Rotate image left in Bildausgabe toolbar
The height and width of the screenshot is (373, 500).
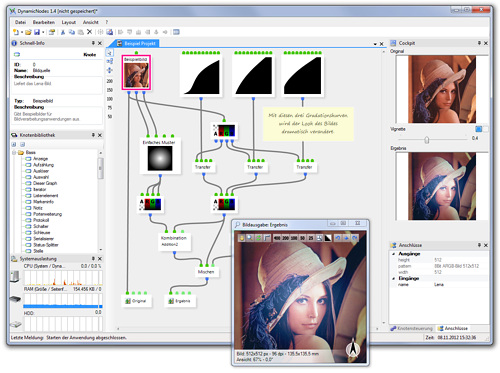[338, 238]
